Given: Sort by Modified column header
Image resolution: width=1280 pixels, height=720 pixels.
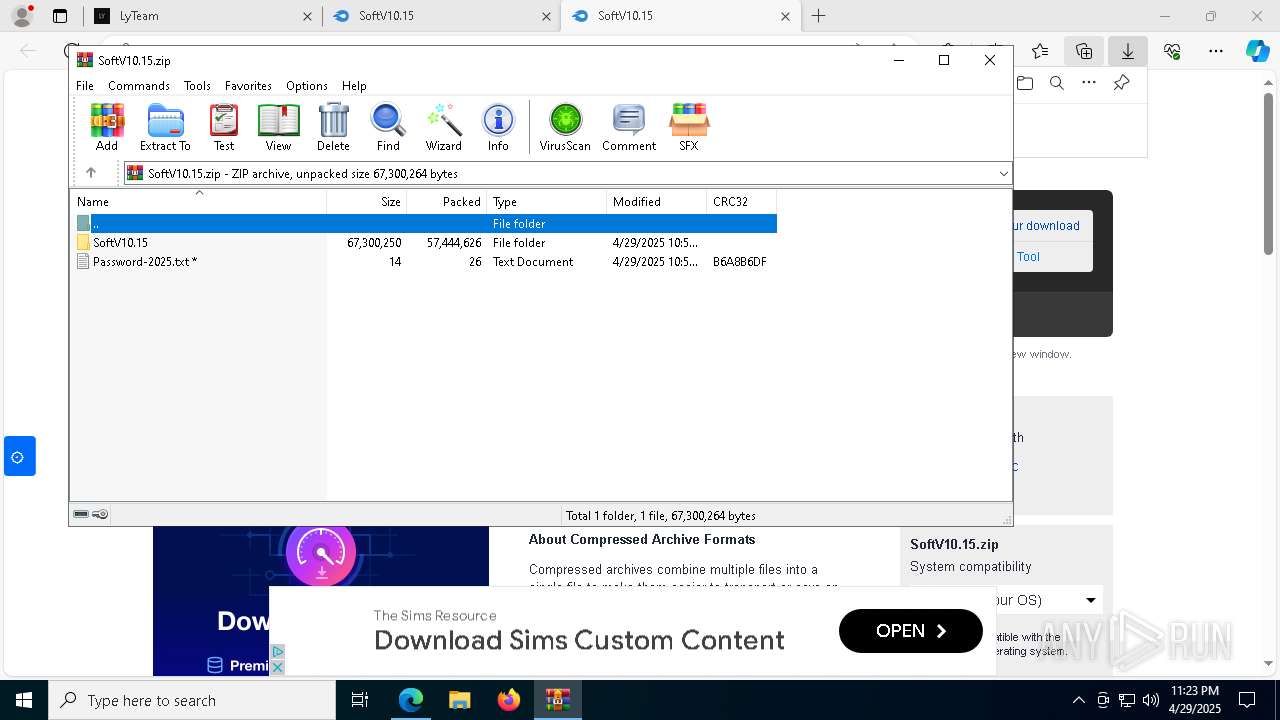Looking at the screenshot, I should [x=656, y=202].
